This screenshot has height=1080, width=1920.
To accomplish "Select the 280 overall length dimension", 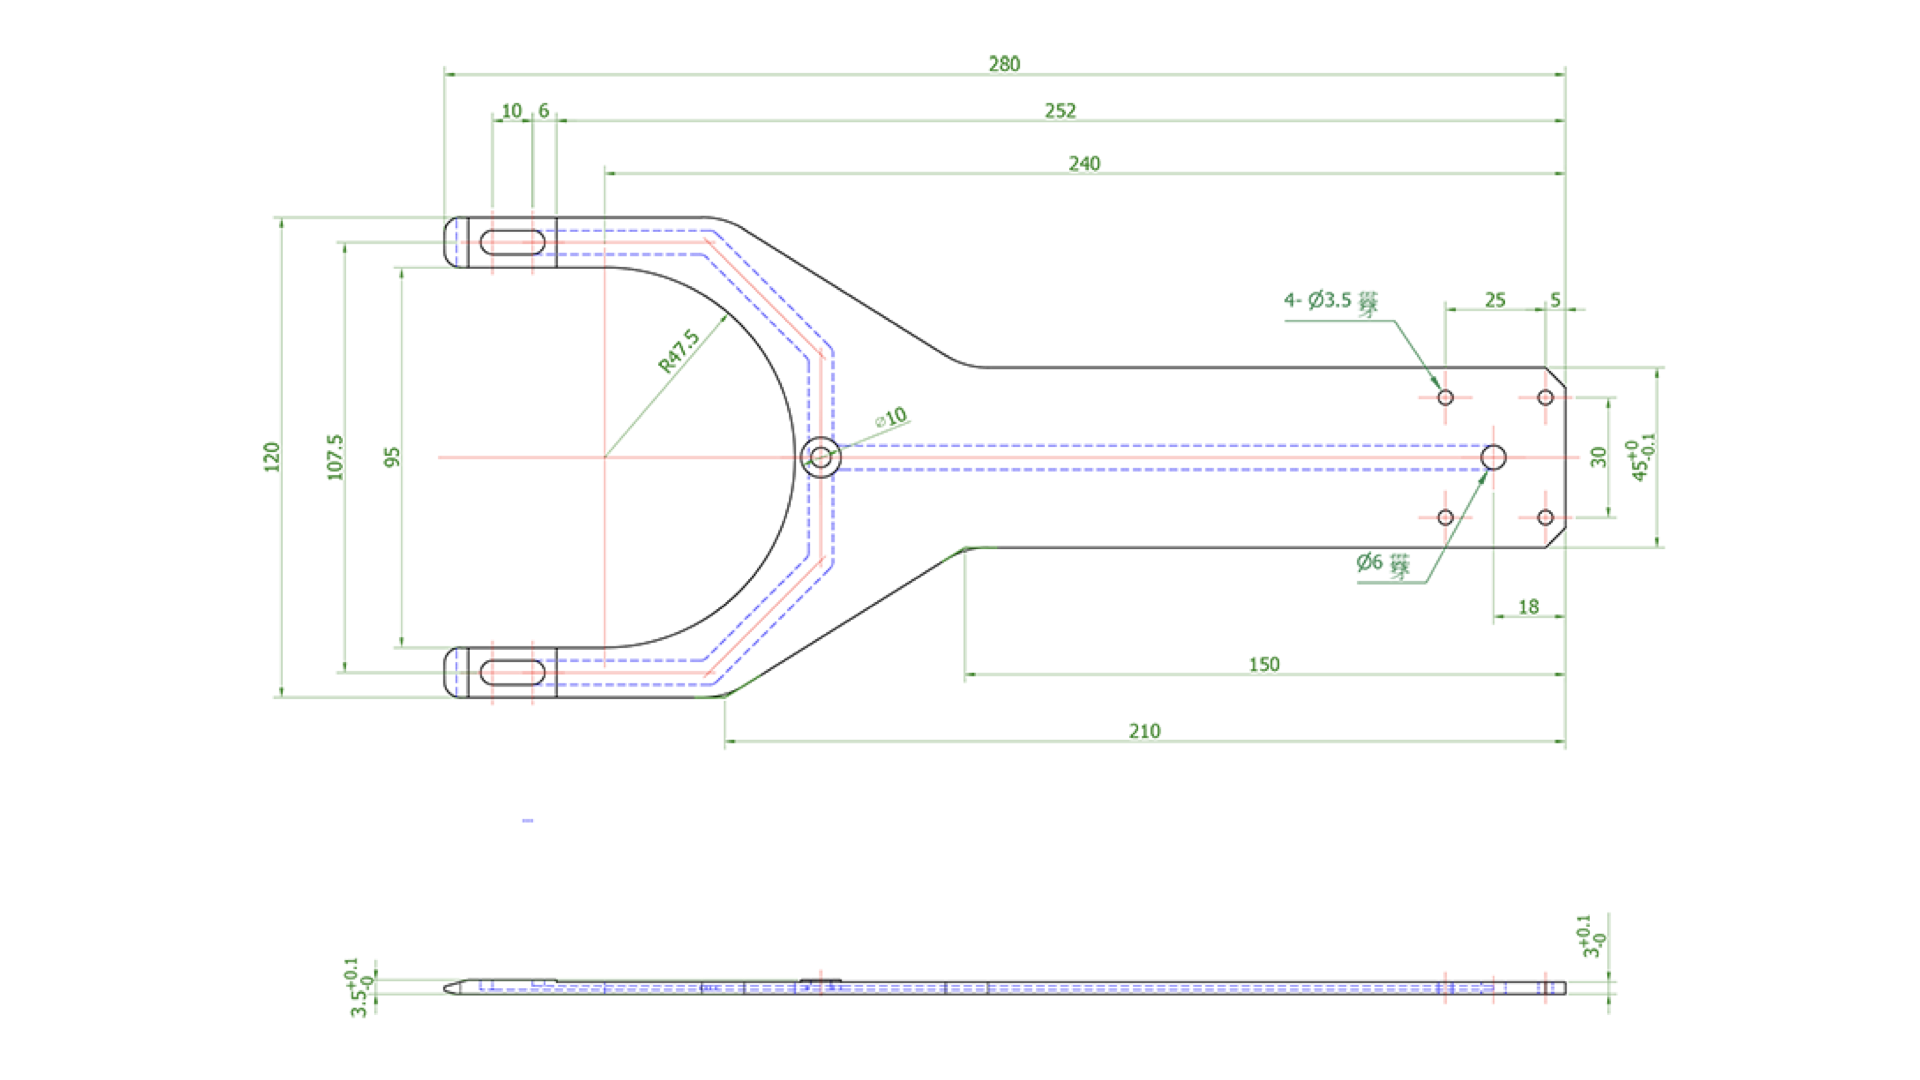I will [1004, 64].
